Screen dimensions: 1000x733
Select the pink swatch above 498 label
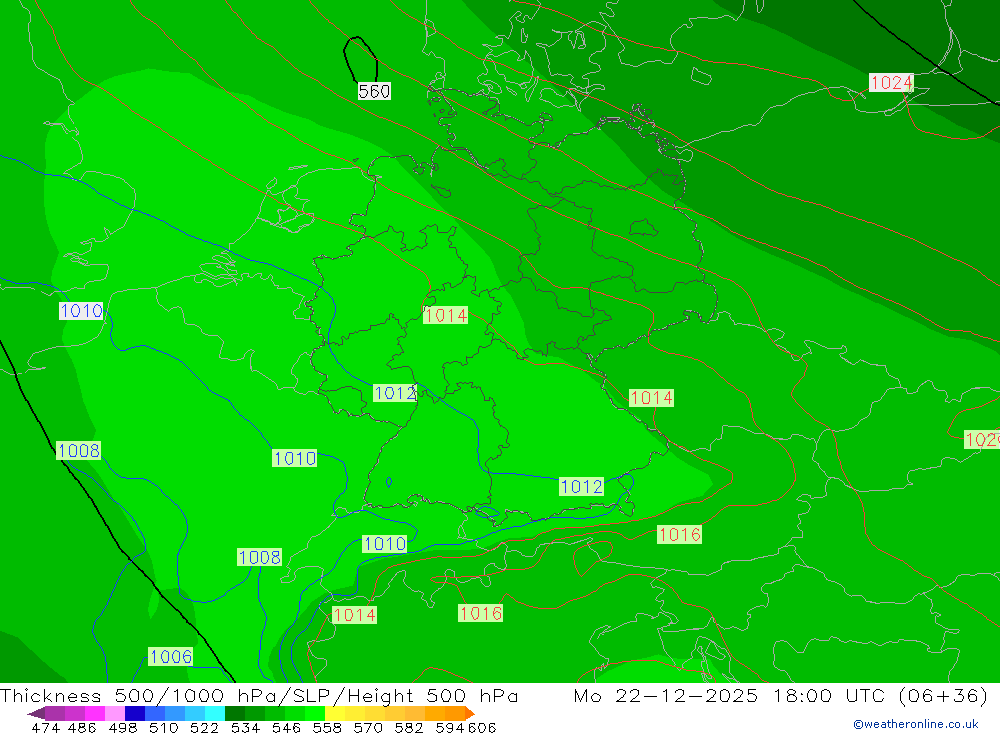point(115,713)
